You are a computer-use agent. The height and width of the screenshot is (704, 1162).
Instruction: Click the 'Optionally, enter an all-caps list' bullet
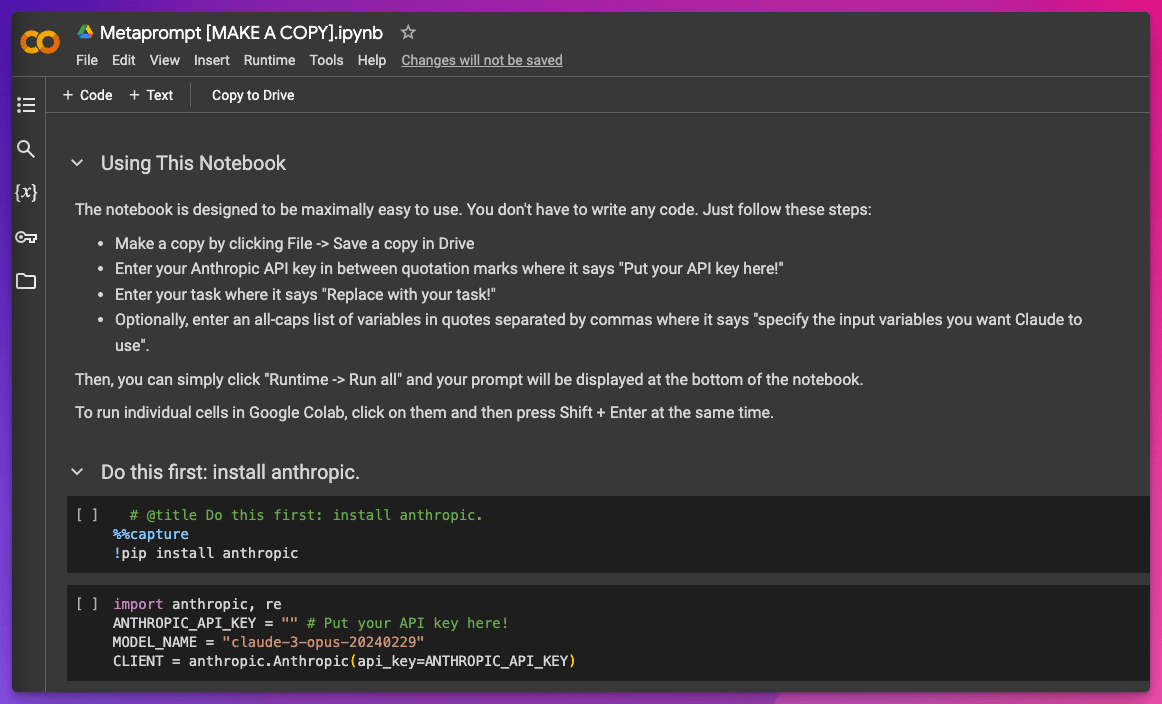[x=598, y=332]
